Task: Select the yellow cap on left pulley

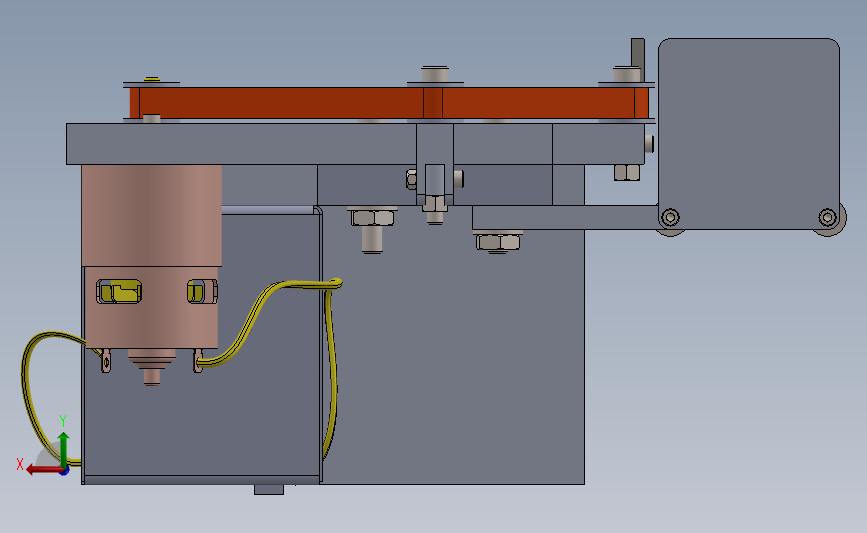Action: coord(152,80)
